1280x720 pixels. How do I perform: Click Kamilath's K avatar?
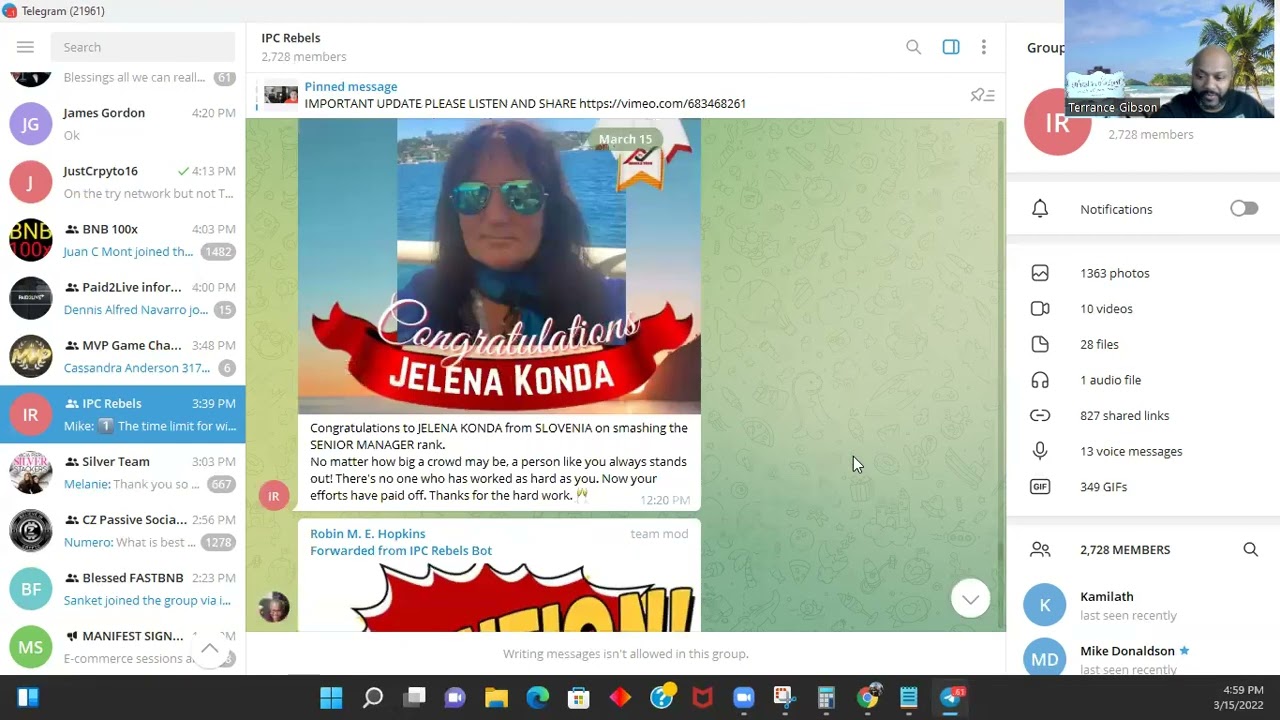pyautogui.click(x=1045, y=605)
